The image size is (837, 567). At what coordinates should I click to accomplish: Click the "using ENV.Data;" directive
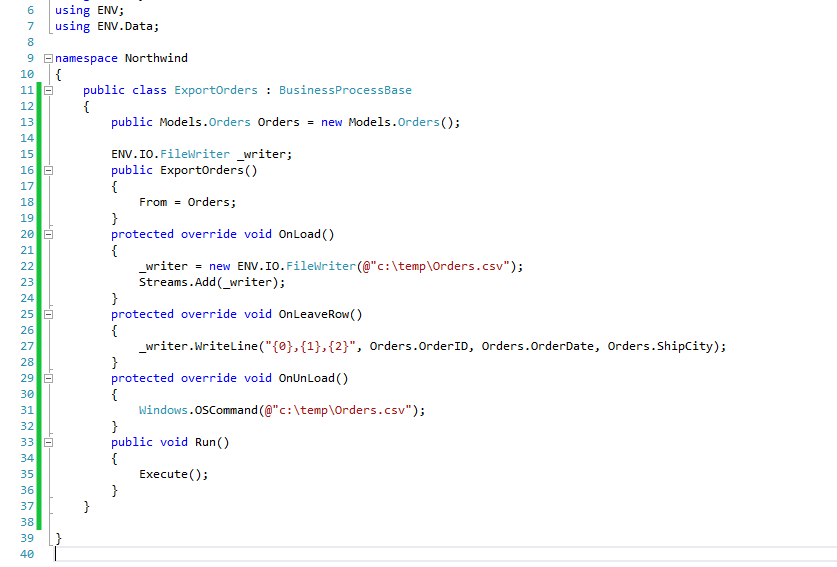coord(107,26)
